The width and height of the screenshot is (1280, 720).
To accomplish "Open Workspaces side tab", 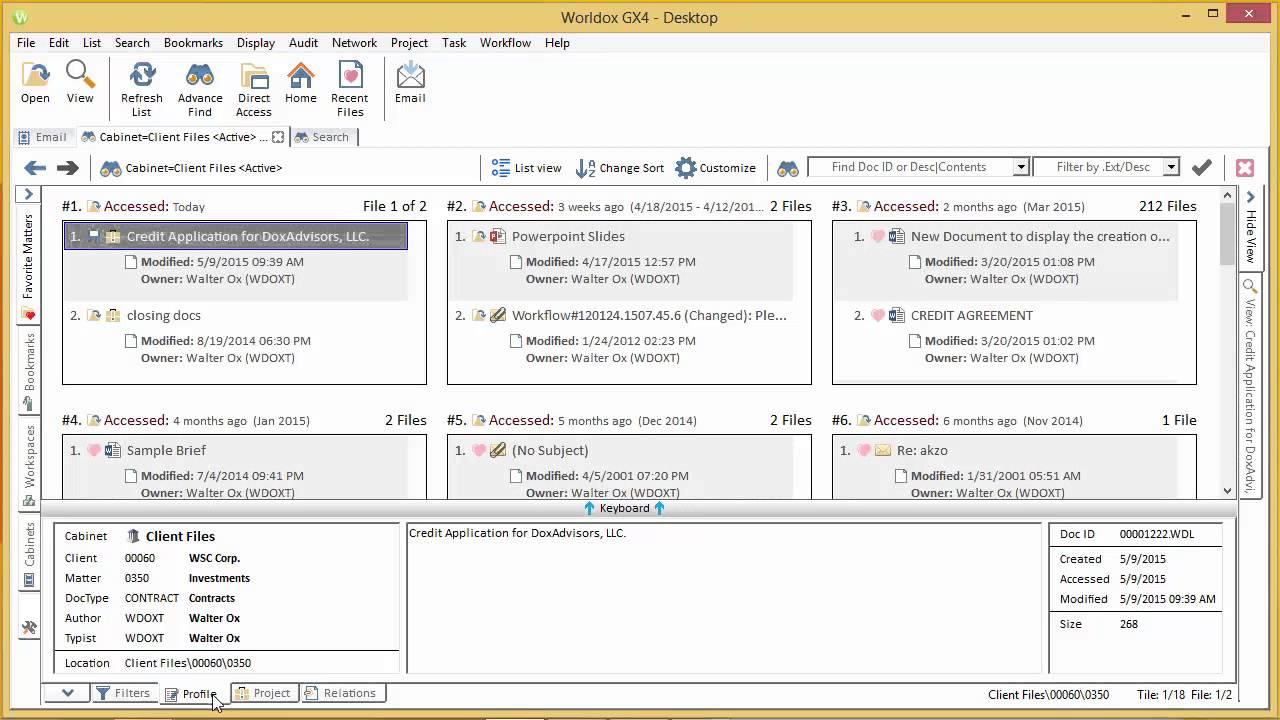I will coord(28,466).
